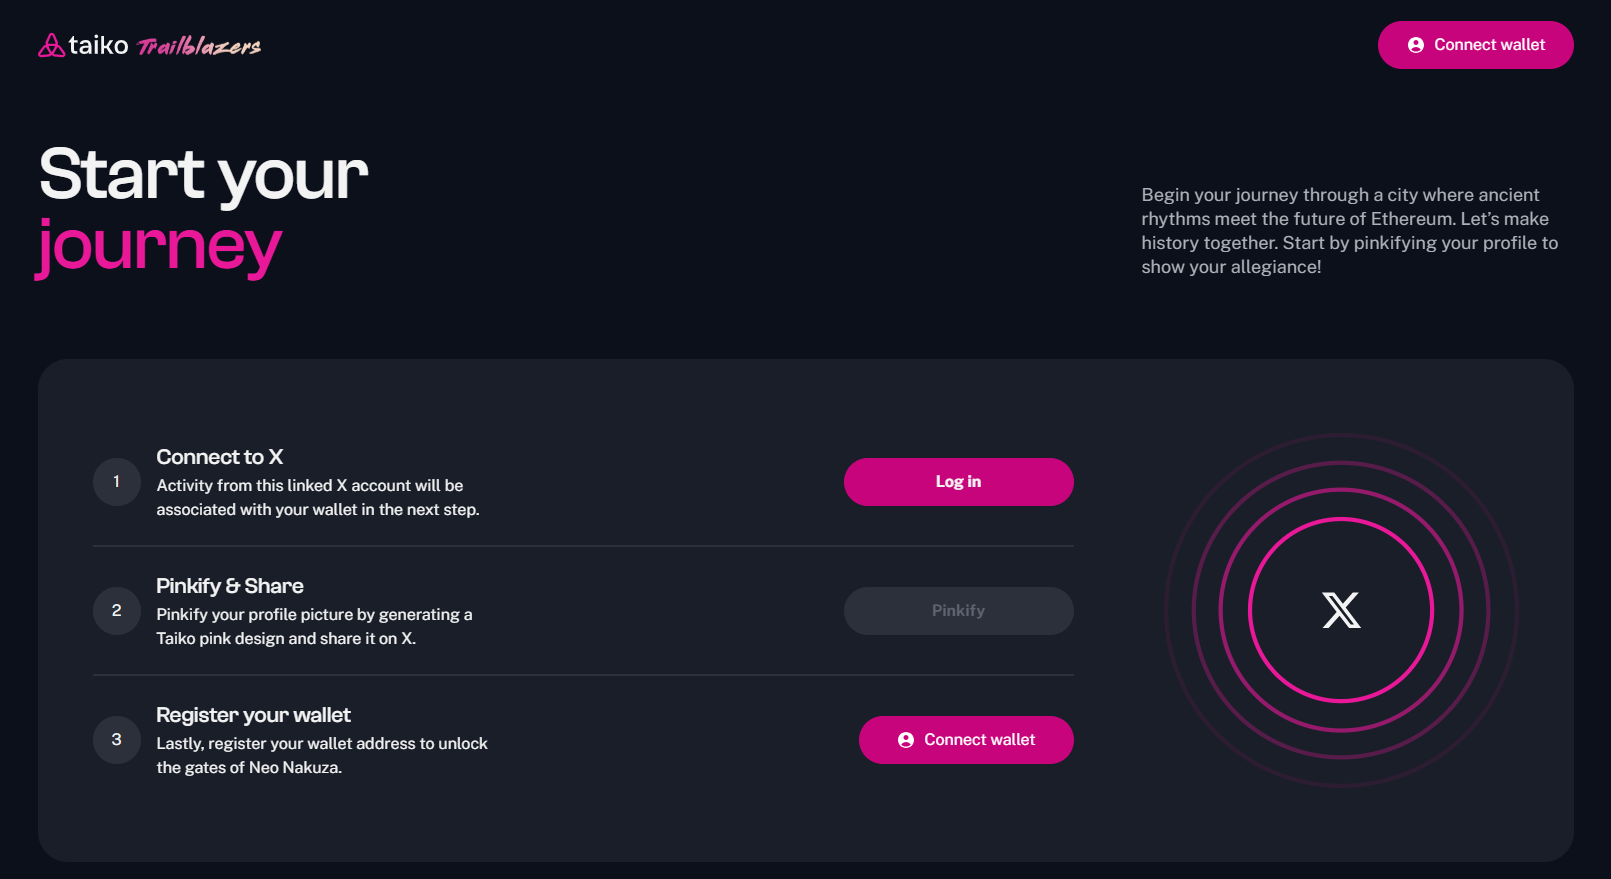Click the large X logo in the circle
Image resolution: width=1611 pixels, height=879 pixels.
pos(1341,610)
